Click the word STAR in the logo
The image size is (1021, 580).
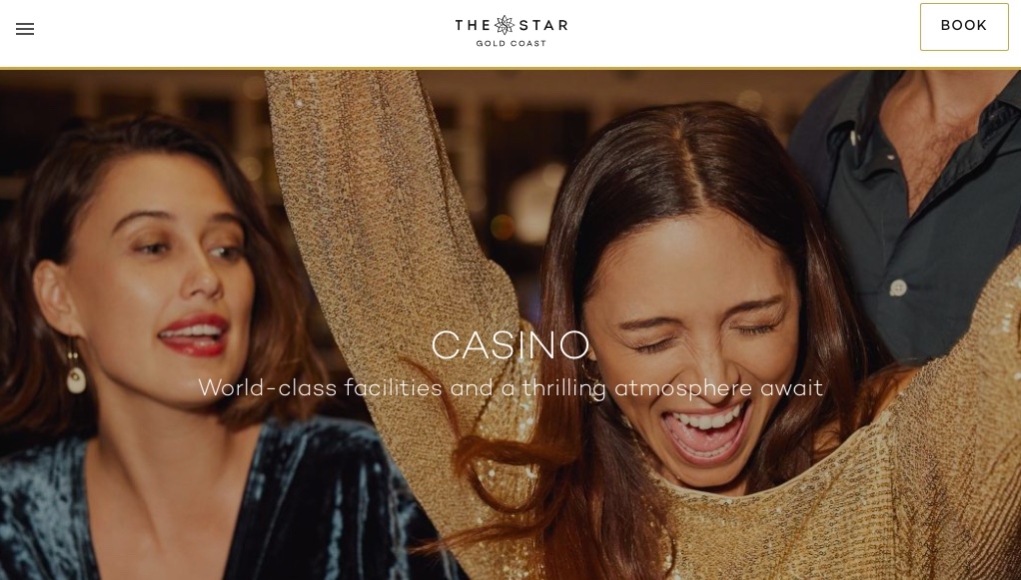pos(543,25)
